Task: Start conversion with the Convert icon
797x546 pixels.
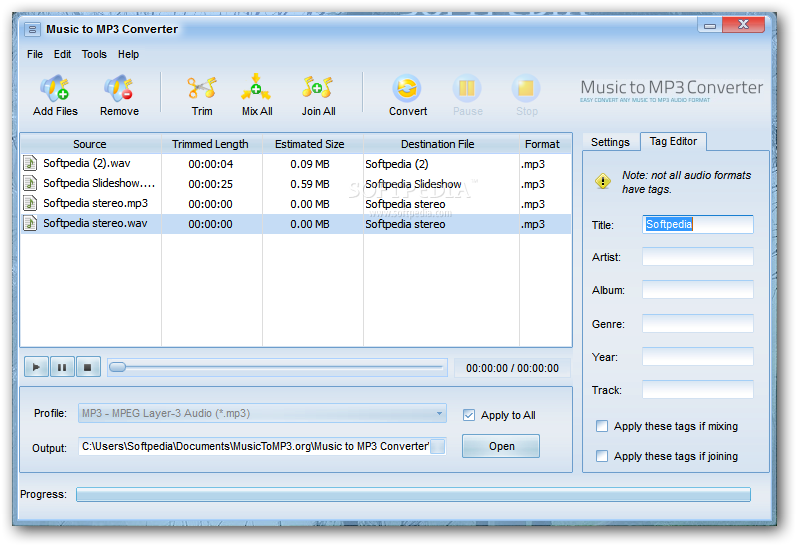Action: click(407, 88)
